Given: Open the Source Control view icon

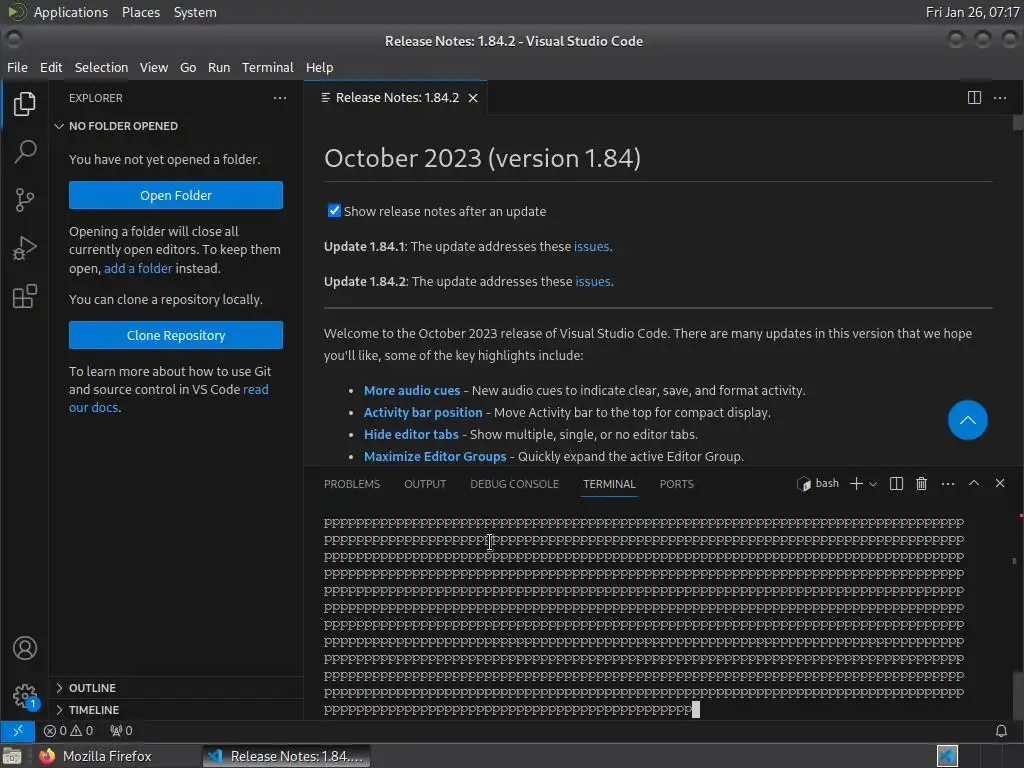Looking at the screenshot, I should point(24,200).
